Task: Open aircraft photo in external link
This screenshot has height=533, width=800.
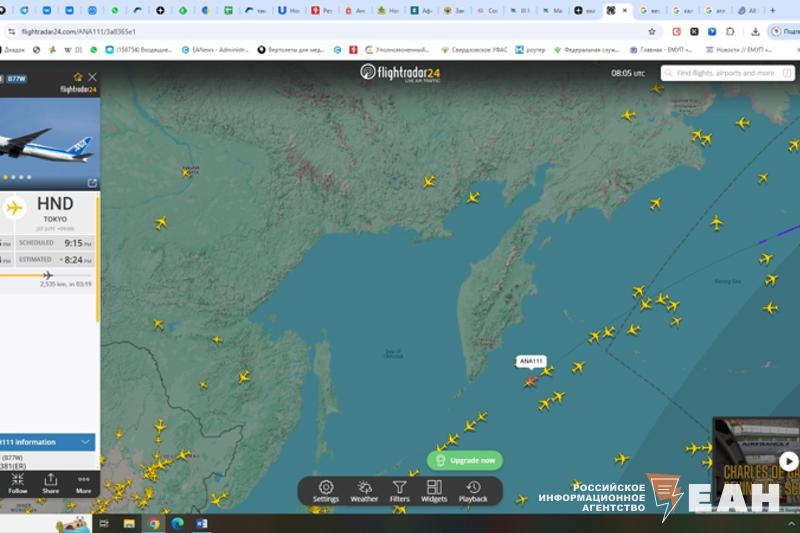Action: (92, 183)
